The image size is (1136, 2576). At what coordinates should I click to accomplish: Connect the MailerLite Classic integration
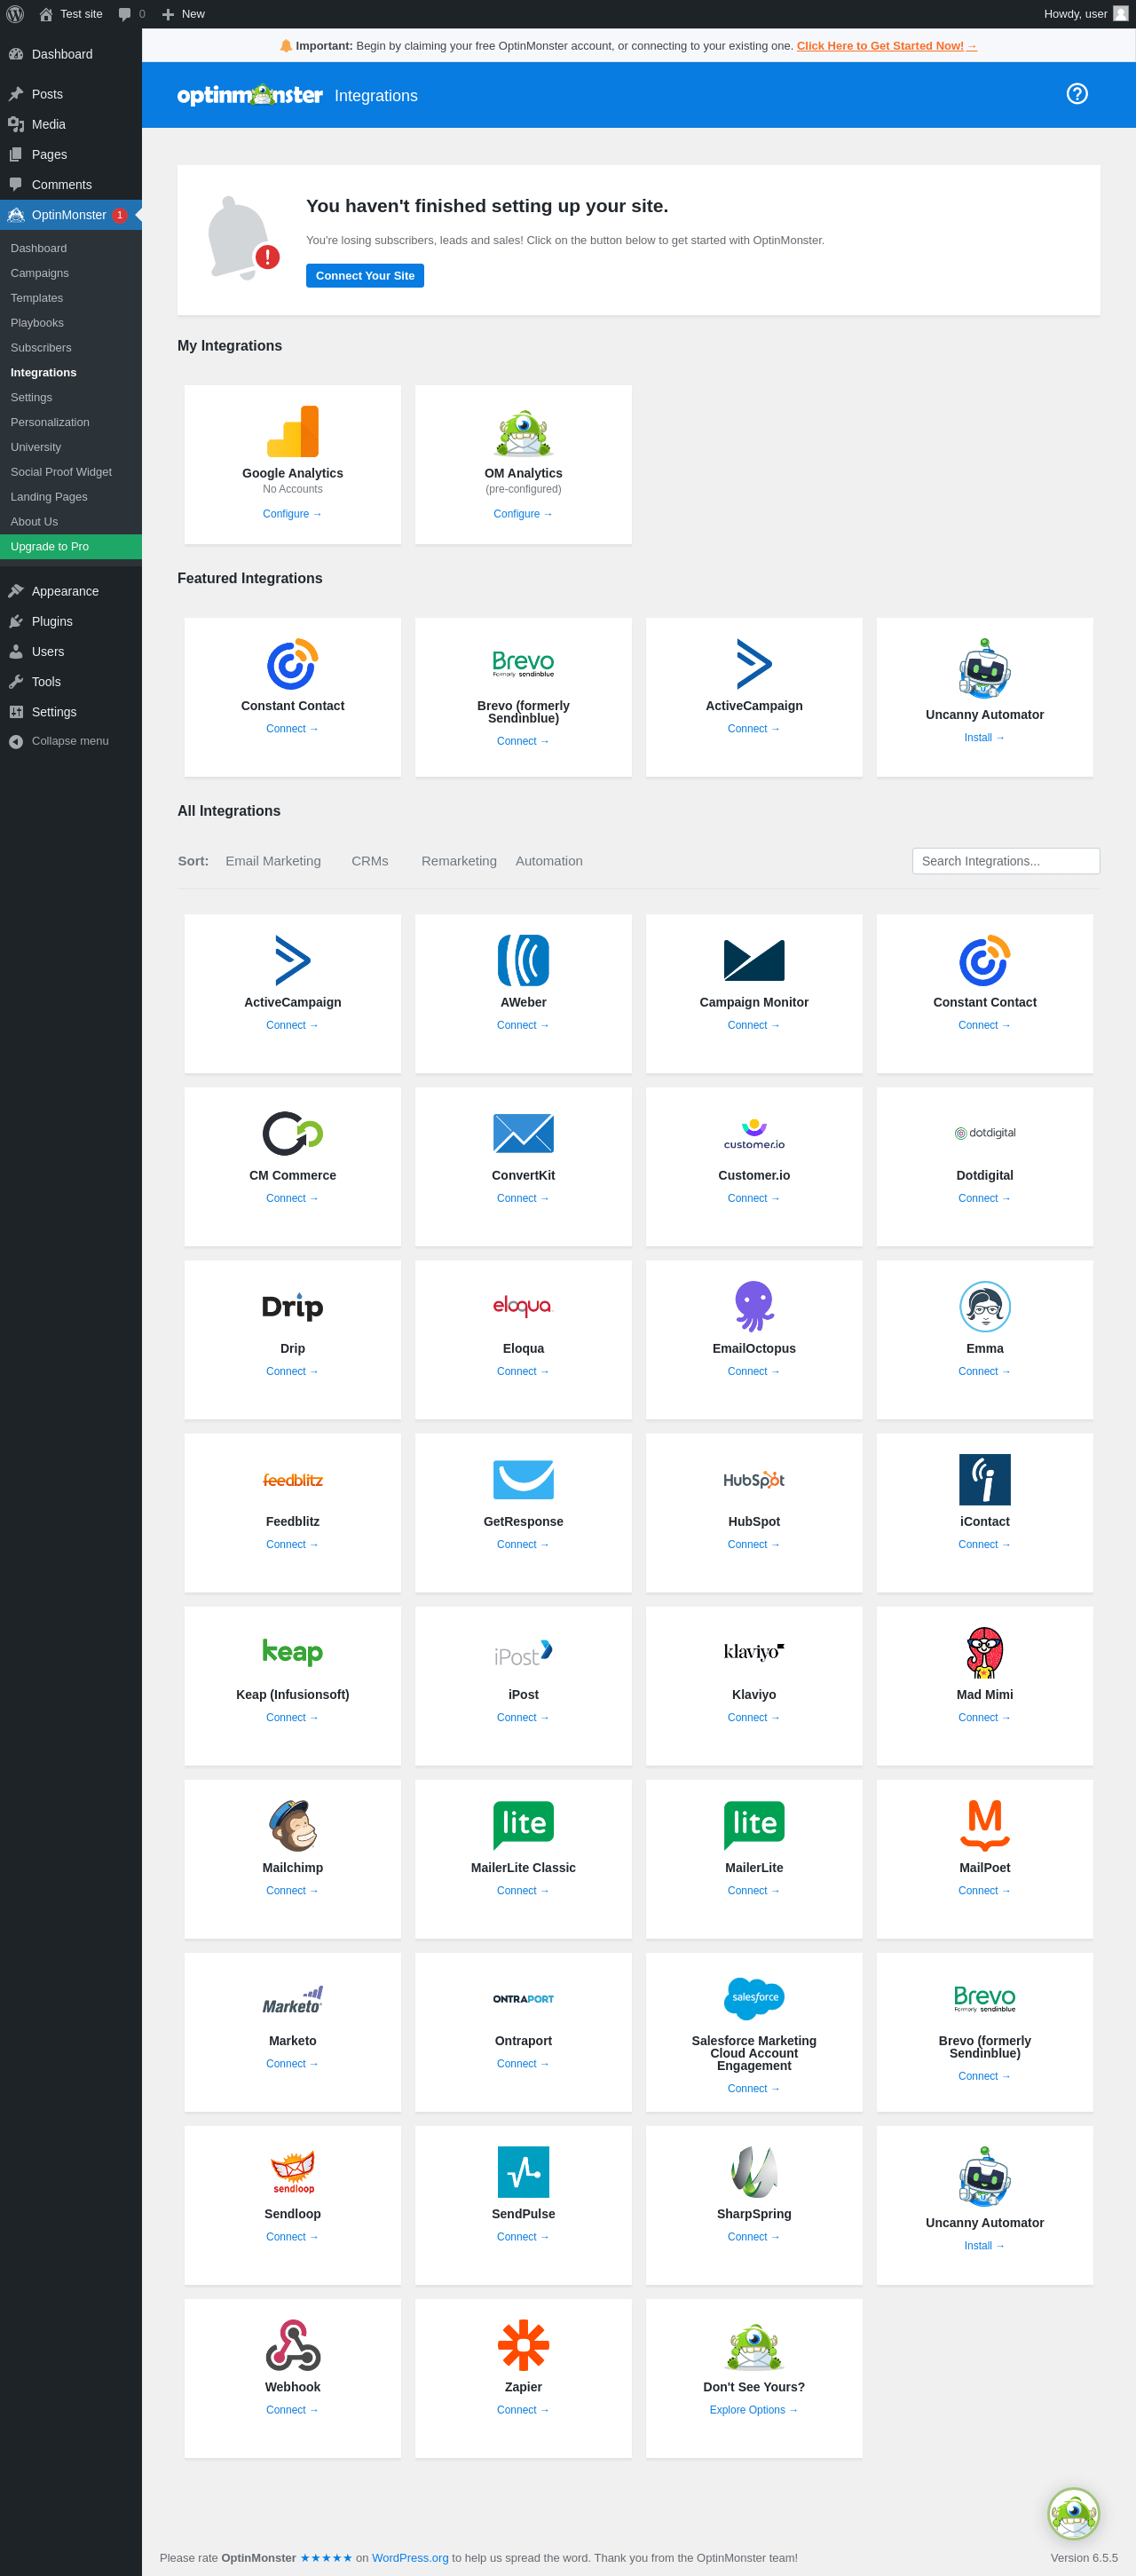(523, 1890)
